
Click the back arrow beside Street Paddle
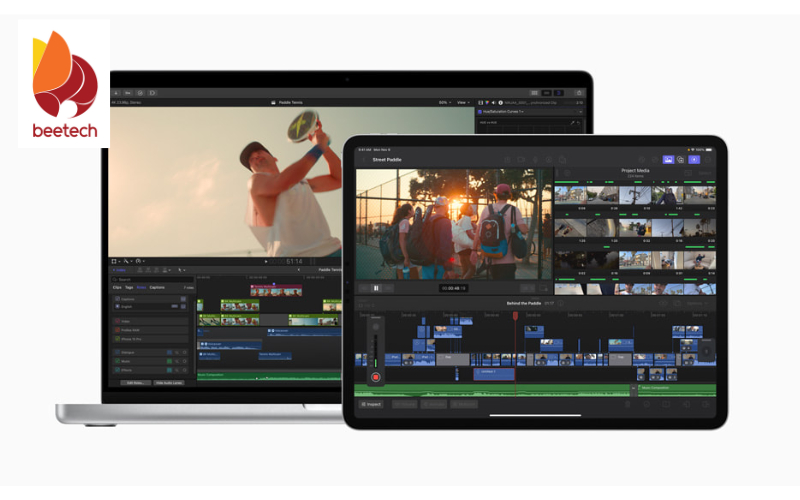click(365, 159)
